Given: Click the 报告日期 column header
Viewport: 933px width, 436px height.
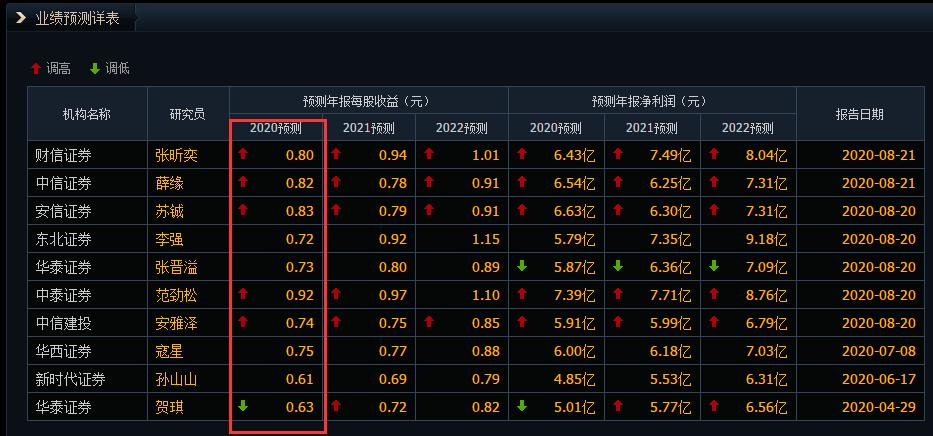Looking at the screenshot, I should click(x=860, y=114).
